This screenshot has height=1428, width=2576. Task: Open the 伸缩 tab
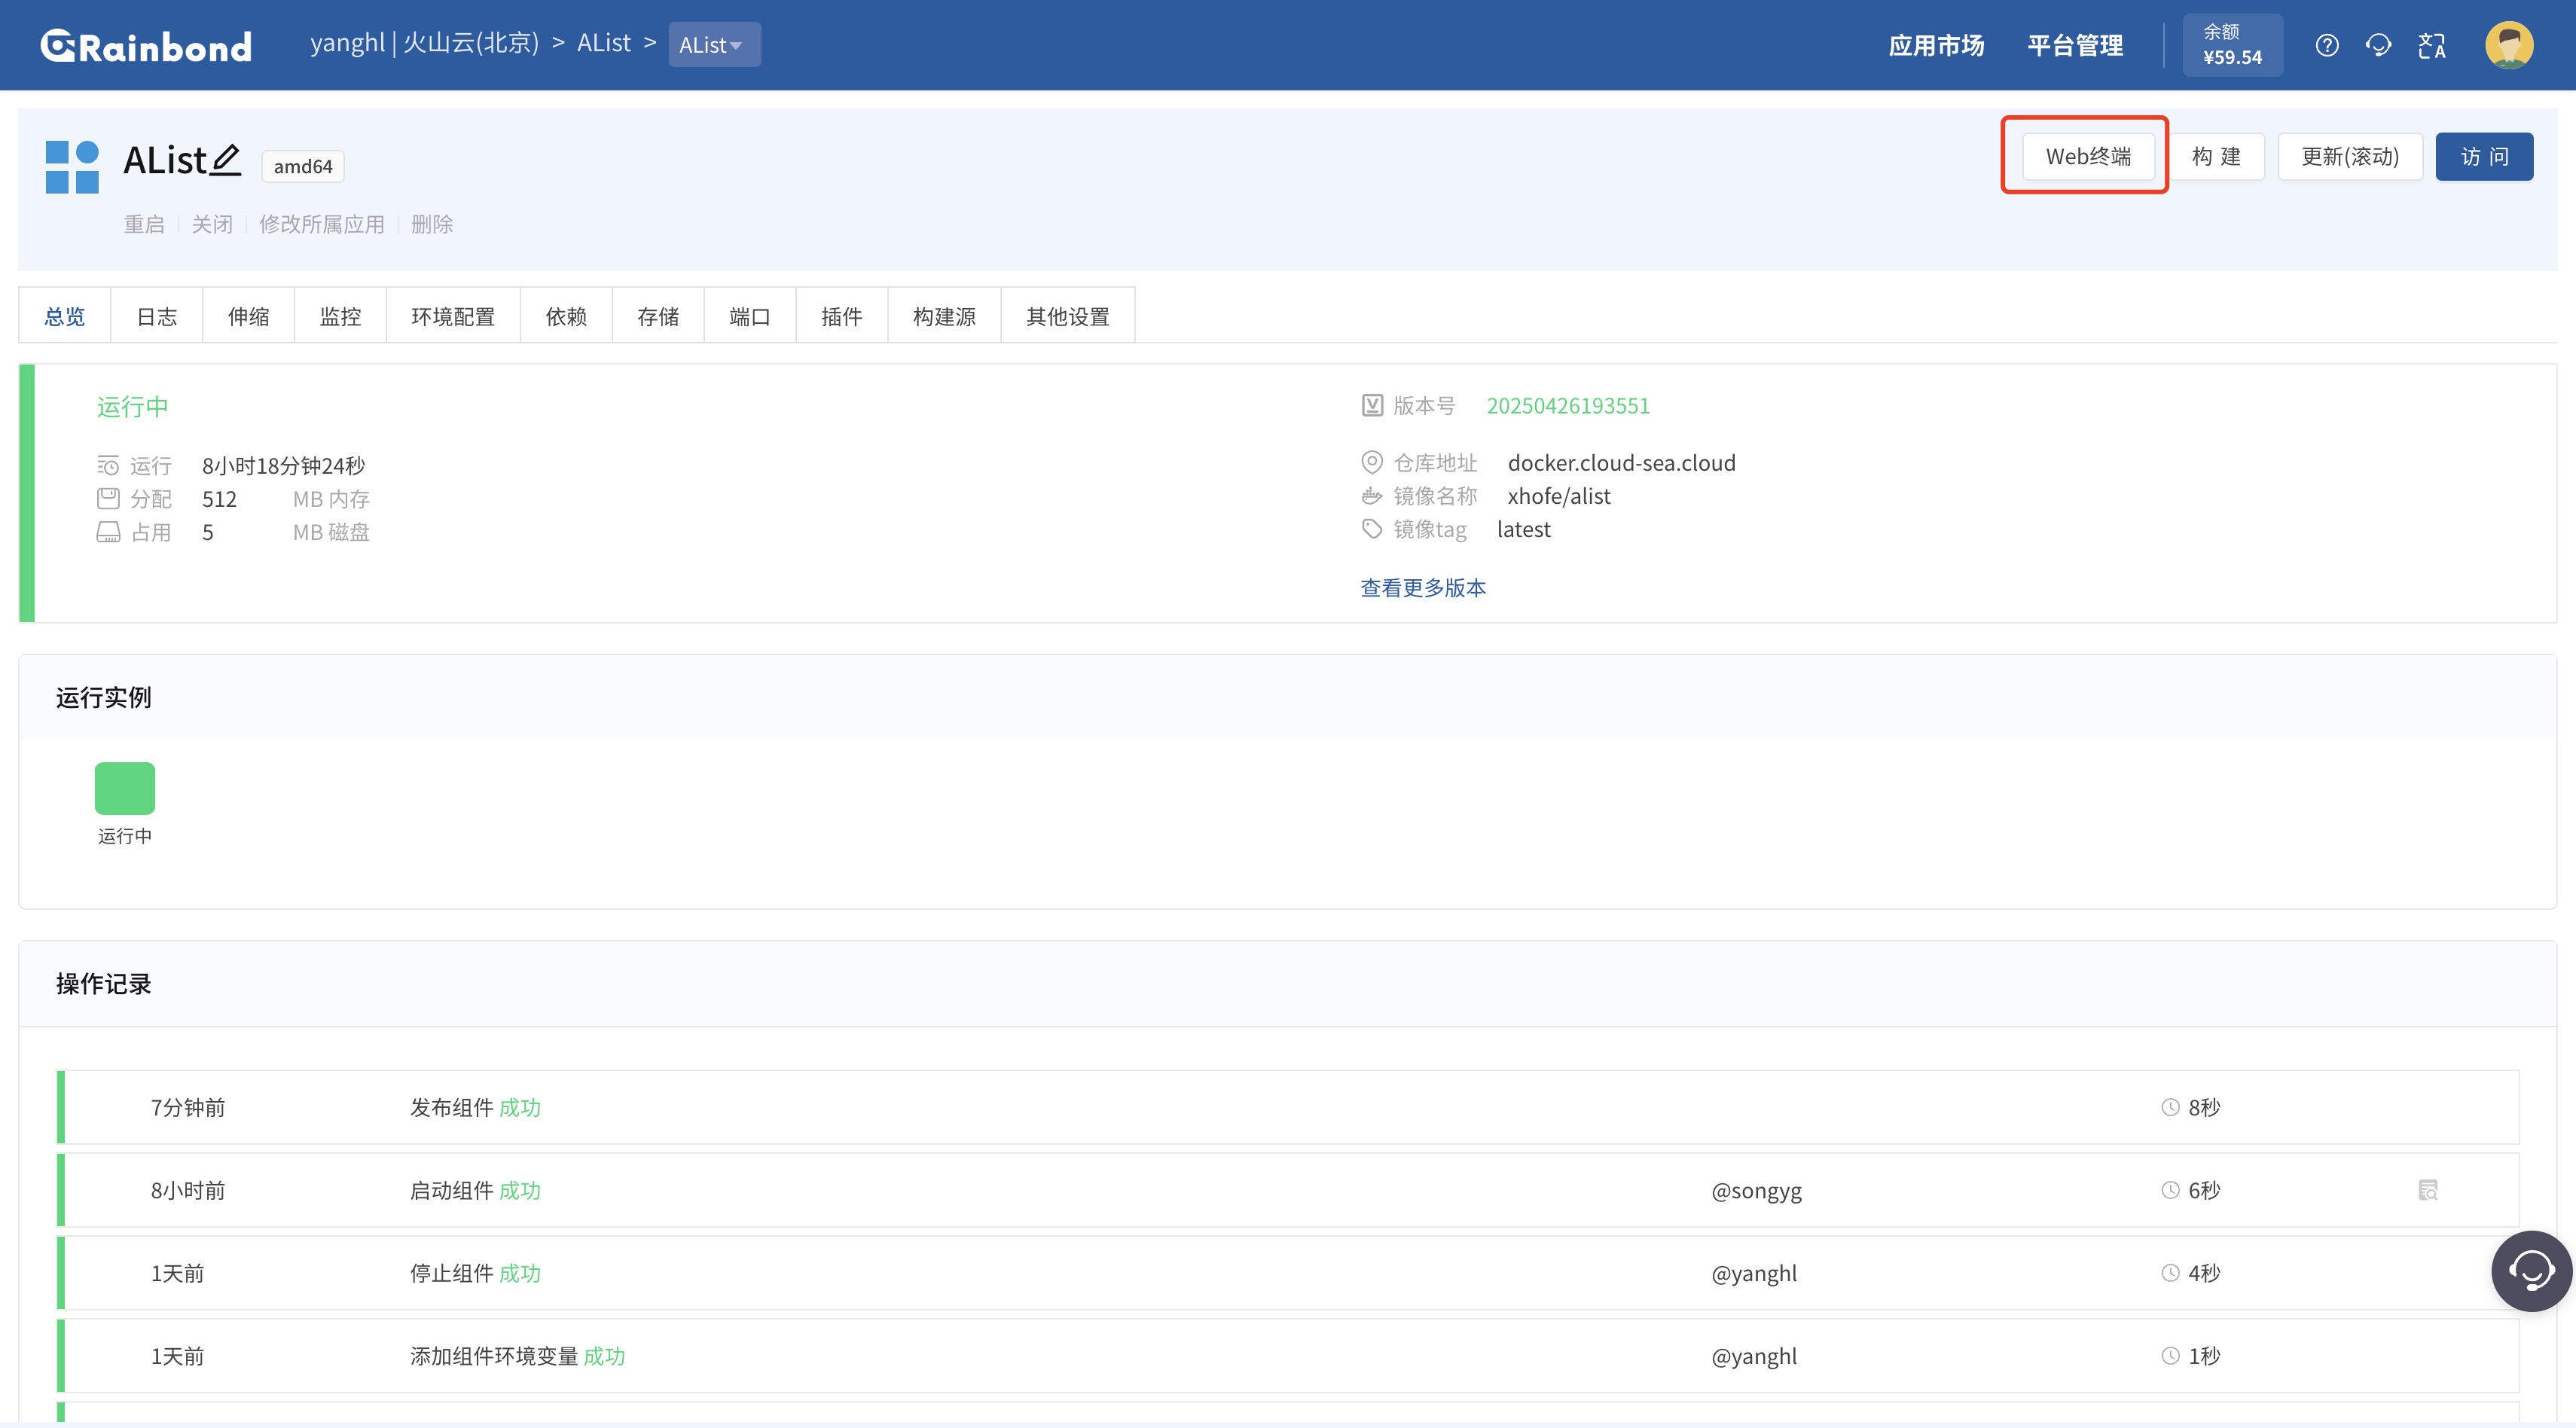click(x=249, y=316)
